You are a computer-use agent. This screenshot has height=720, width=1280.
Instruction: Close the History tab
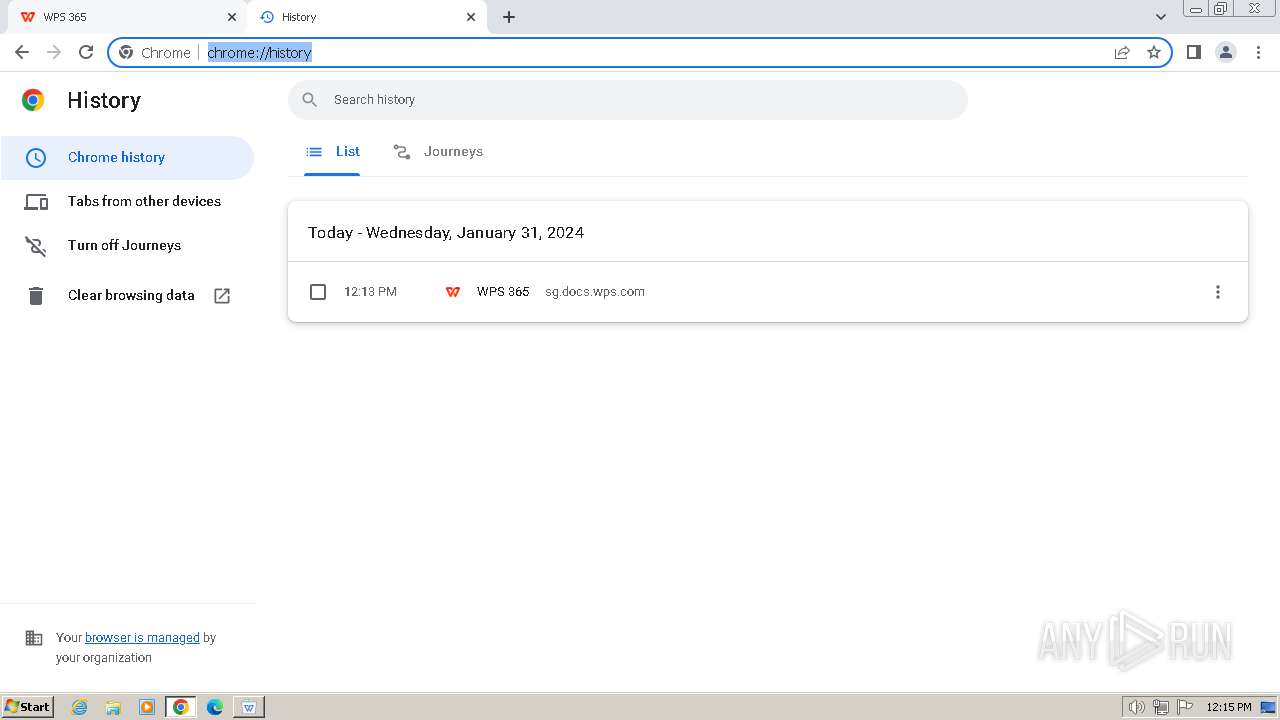click(471, 17)
